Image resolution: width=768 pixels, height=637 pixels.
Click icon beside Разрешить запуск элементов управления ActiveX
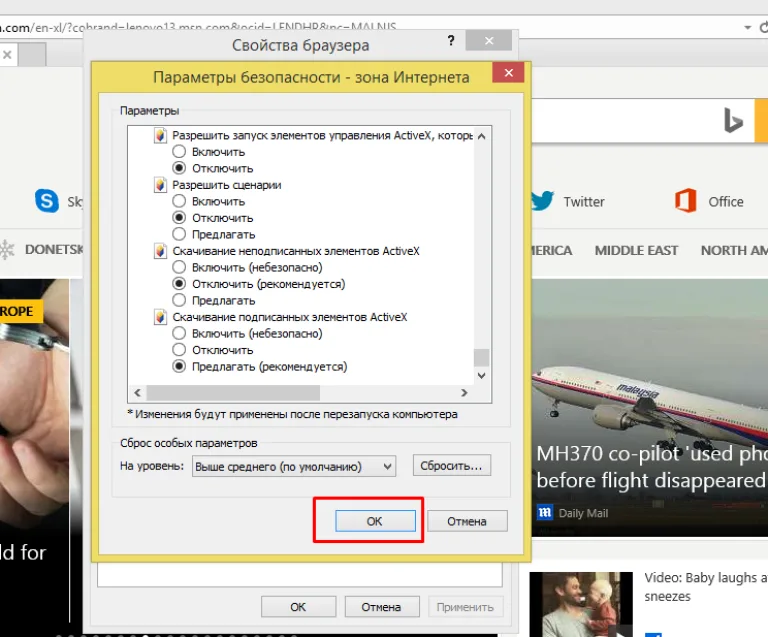pyautogui.click(x=160, y=135)
